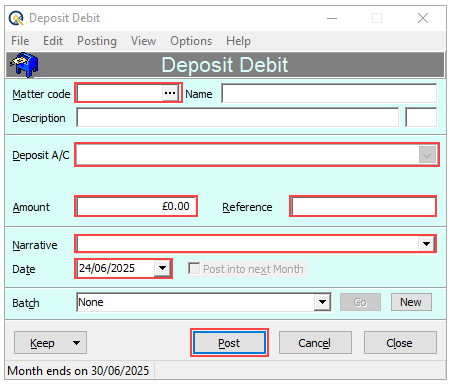Expand the Keep button dropdown arrow
Viewport: 451px width, 384px height.
[x=76, y=343]
